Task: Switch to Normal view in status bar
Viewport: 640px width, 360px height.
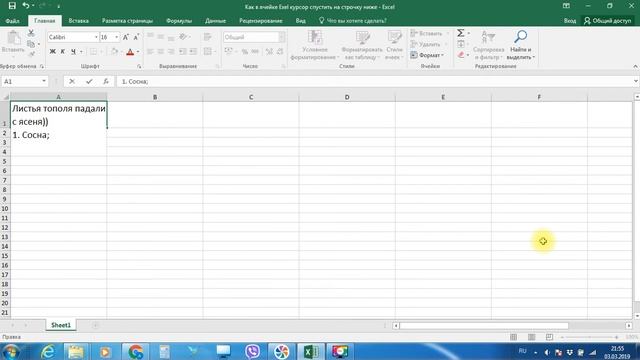Action: tap(513, 337)
